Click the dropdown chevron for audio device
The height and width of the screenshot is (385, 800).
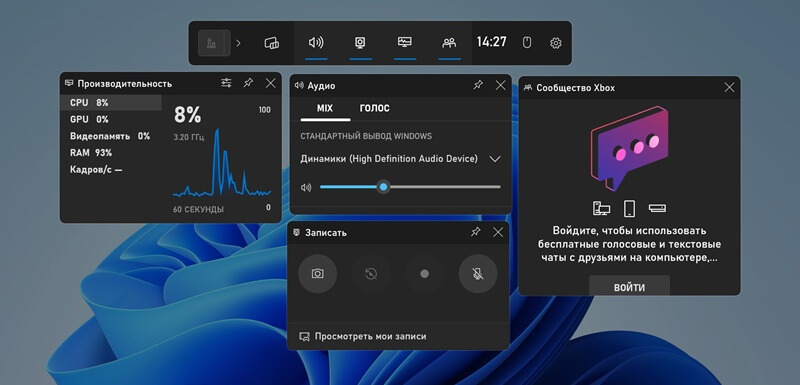click(x=494, y=159)
